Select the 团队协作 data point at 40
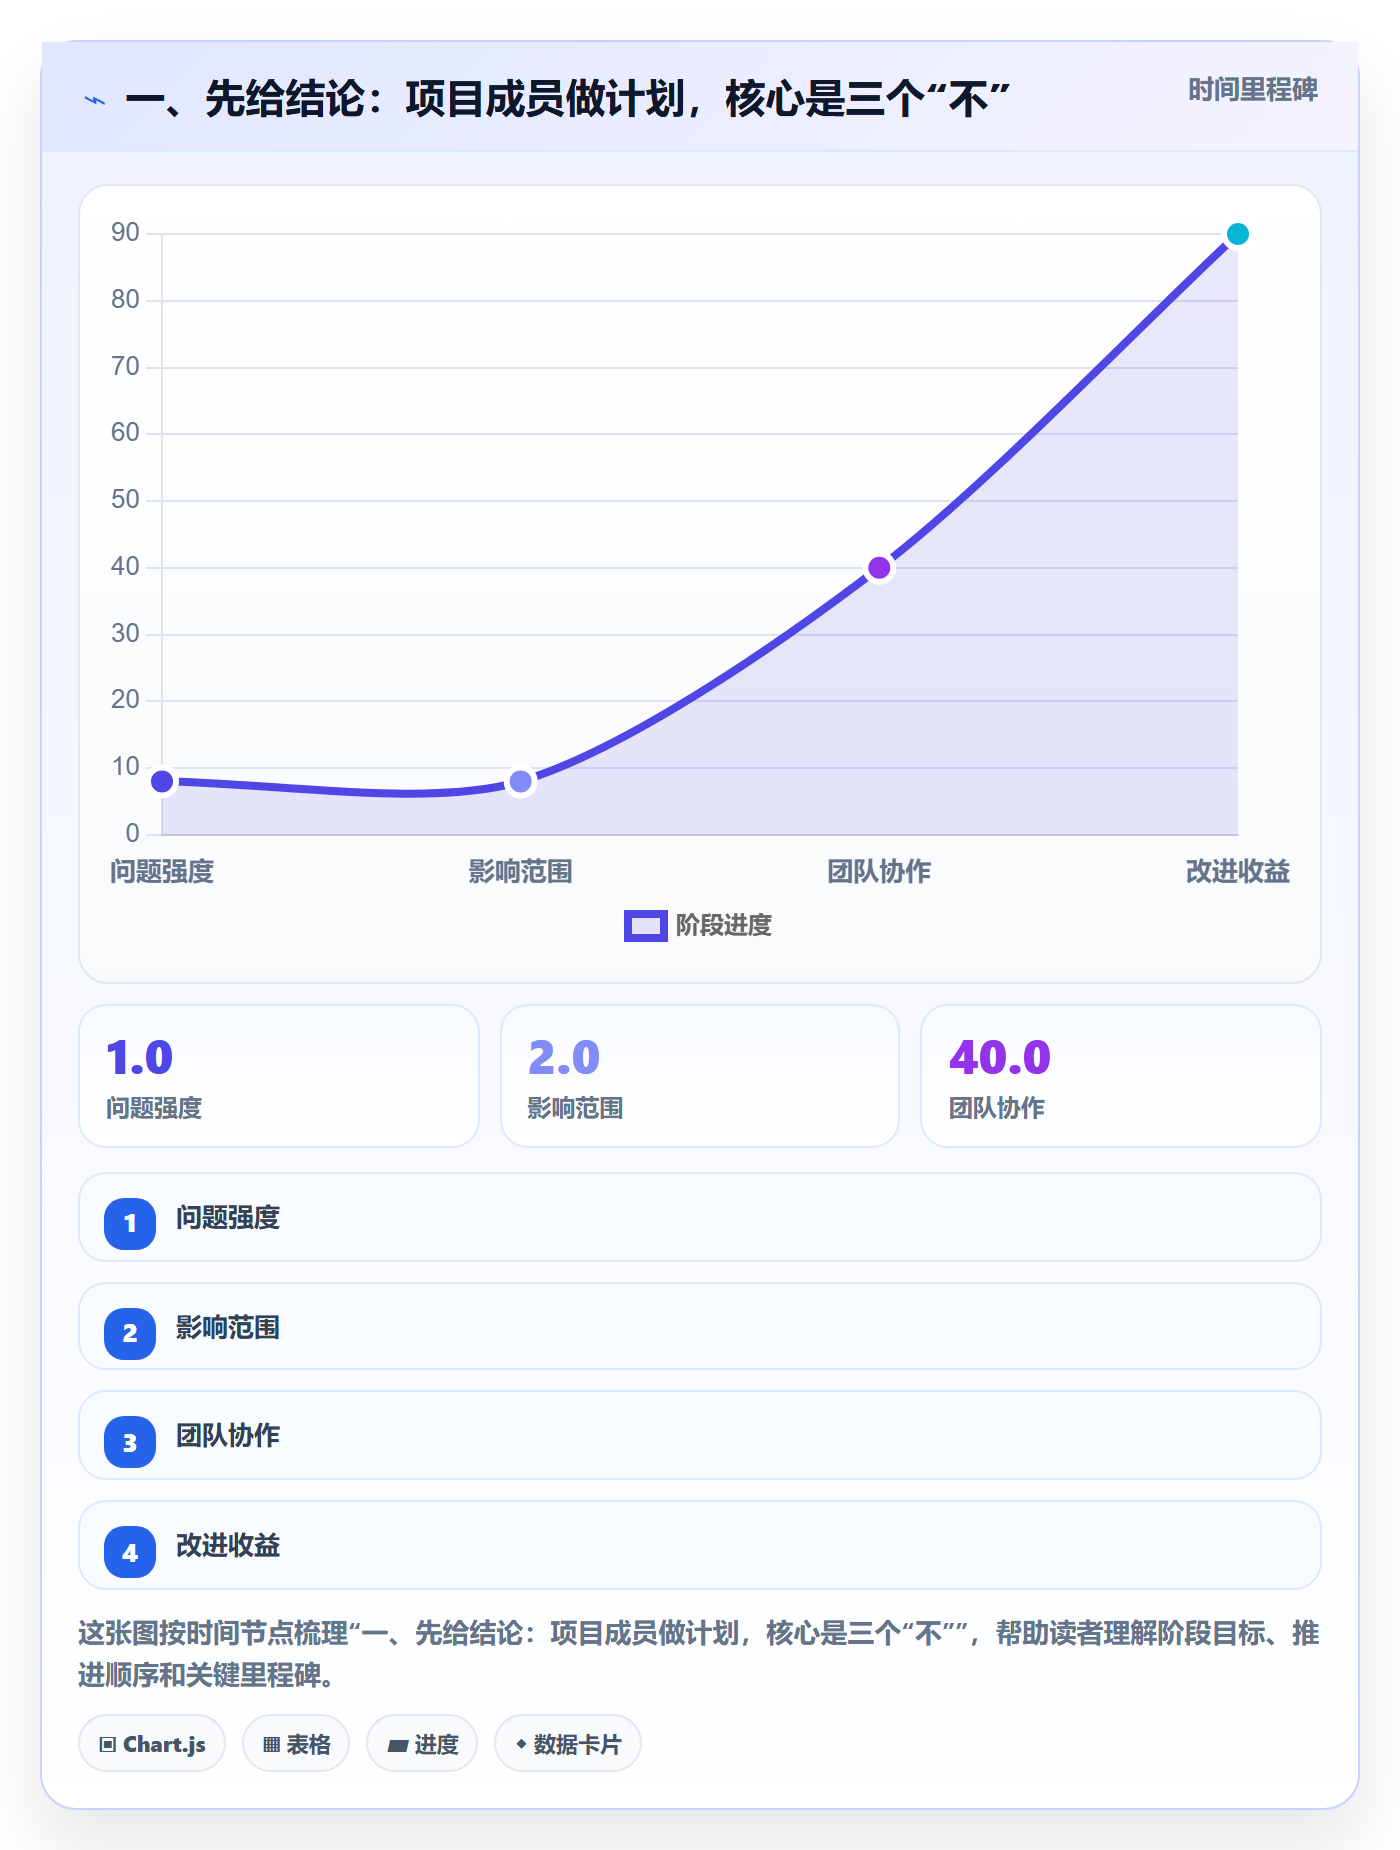1400x1850 pixels. pyautogui.click(x=879, y=568)
